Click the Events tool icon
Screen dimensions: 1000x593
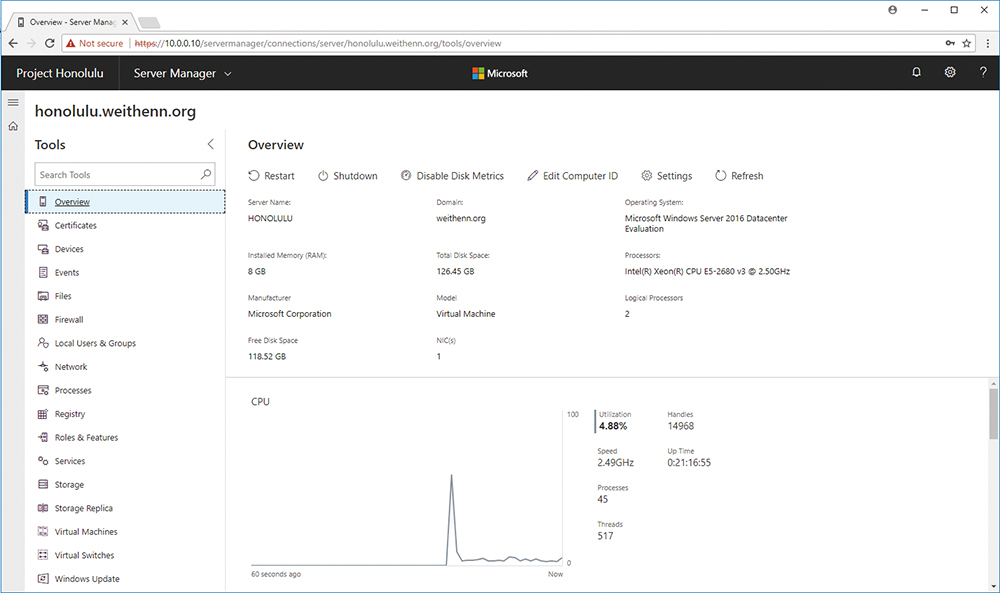point(43,272)
